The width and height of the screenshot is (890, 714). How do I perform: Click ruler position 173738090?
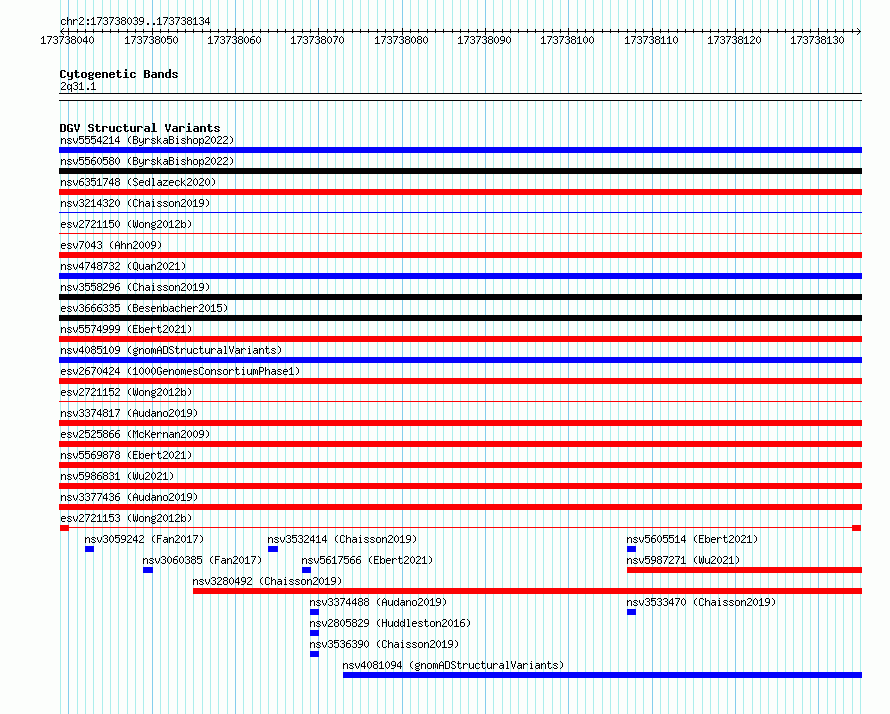(x=484, y=40)
